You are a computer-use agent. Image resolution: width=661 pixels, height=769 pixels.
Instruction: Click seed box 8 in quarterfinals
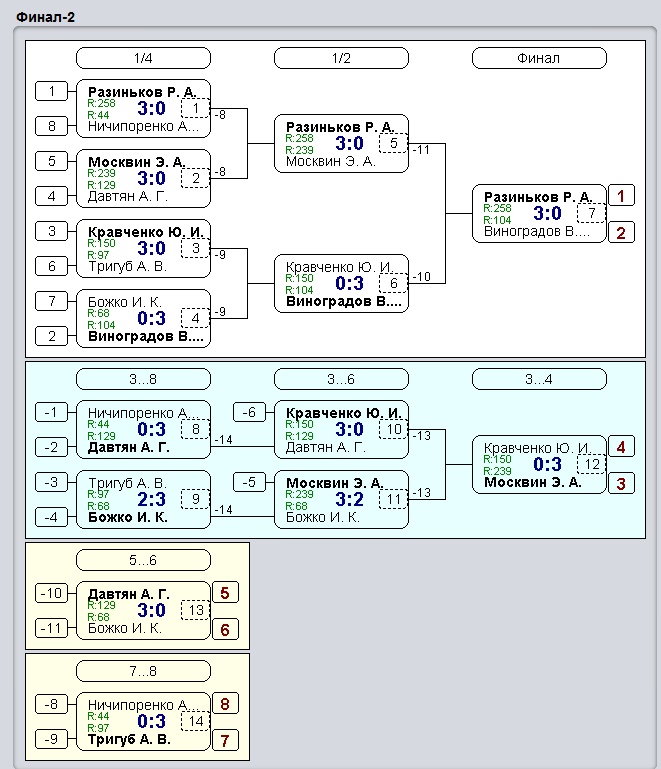click(51, 126)
